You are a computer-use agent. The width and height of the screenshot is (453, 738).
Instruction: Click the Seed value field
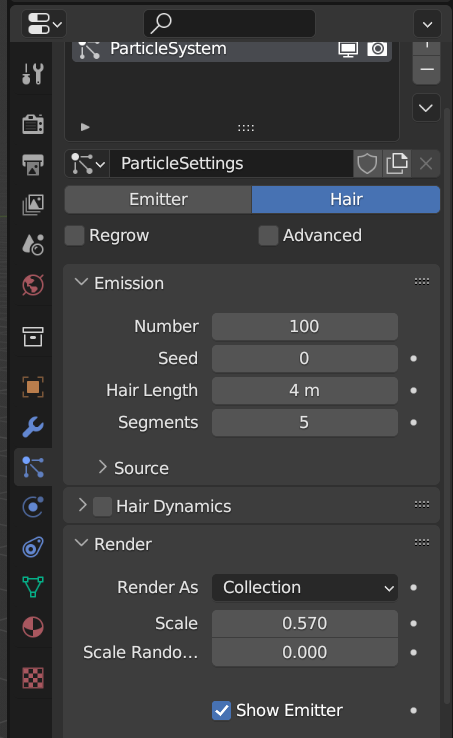[x=305, y=359]
